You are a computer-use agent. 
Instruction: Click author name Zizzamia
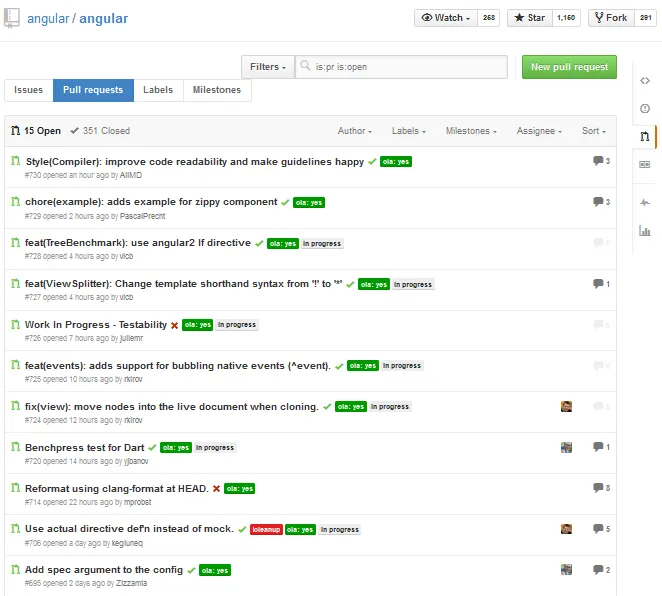tap(132, 583)
